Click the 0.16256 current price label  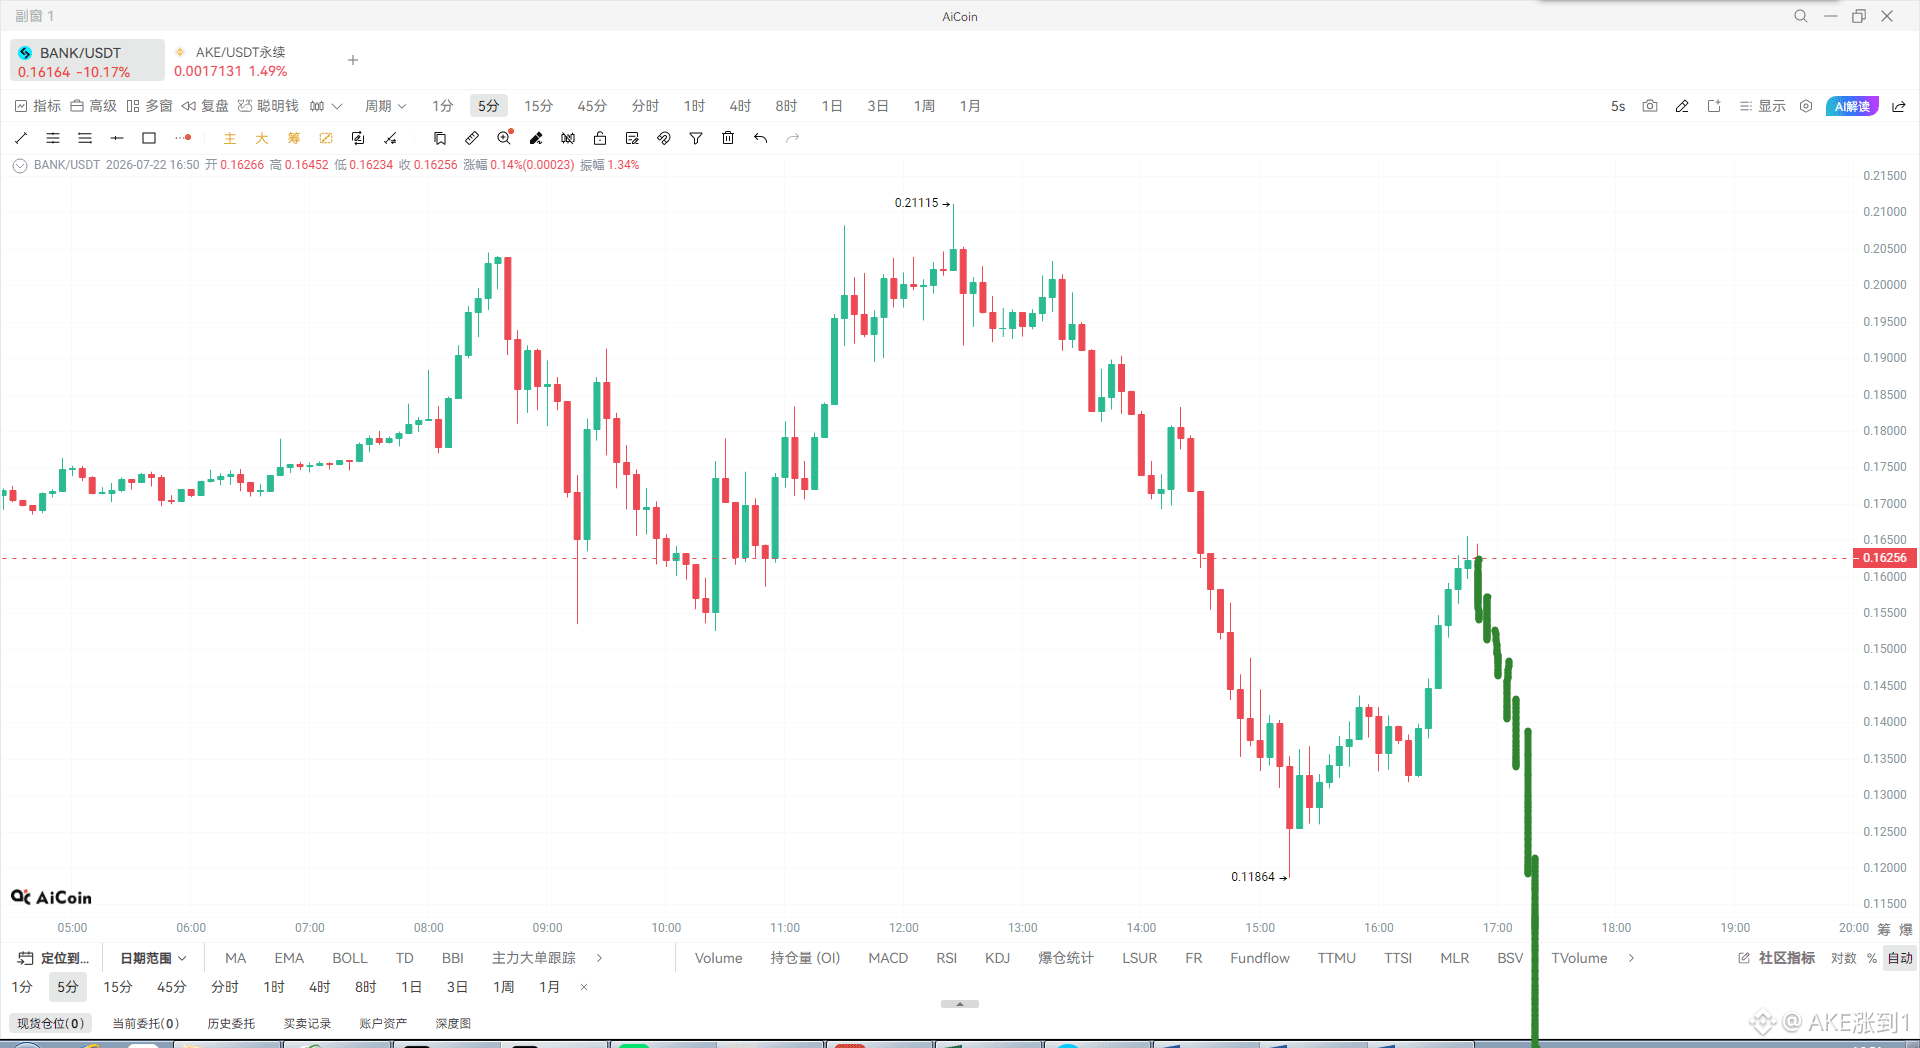click(x=1885, y=558)
